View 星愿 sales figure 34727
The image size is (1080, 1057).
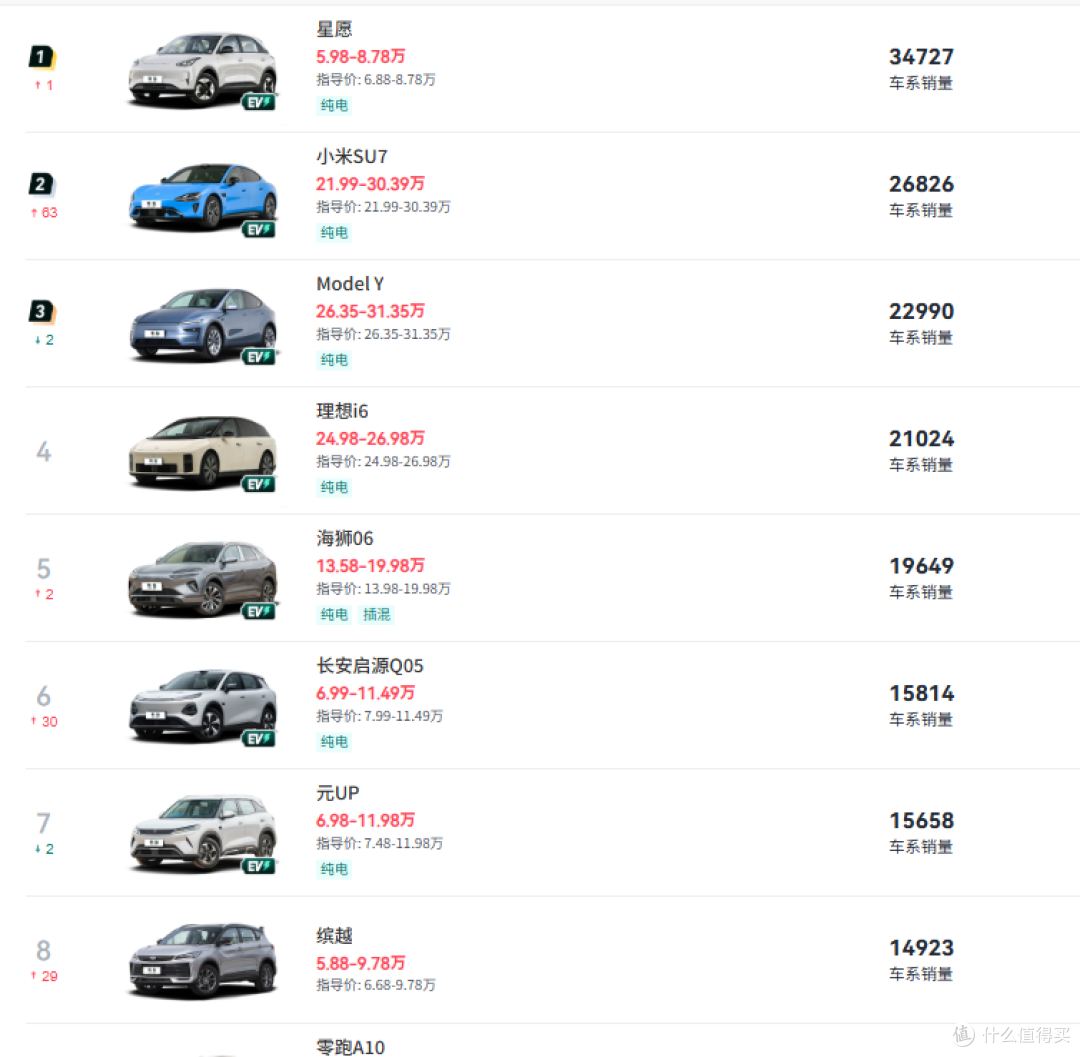922,56
